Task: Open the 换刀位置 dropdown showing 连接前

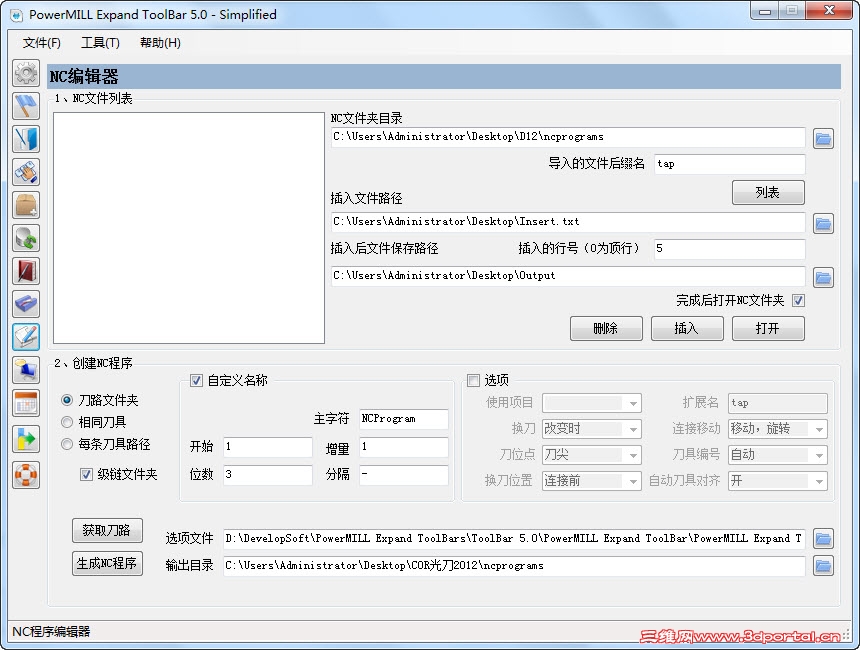Action: click(x=591, y=481)
